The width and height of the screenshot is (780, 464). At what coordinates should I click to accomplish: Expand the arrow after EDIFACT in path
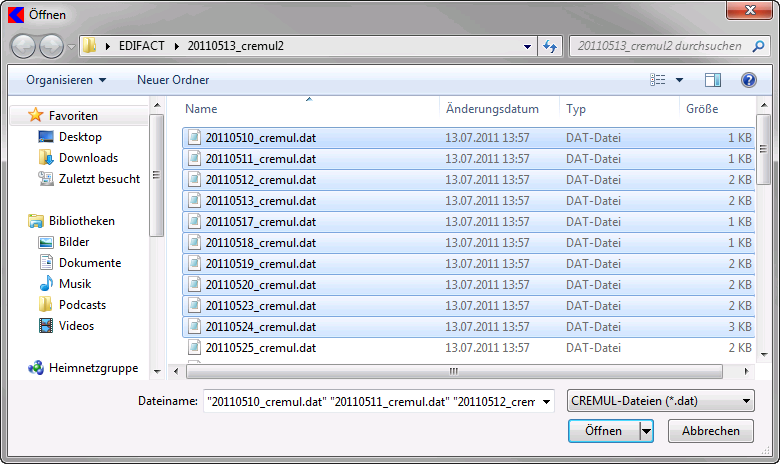[177, 46]
